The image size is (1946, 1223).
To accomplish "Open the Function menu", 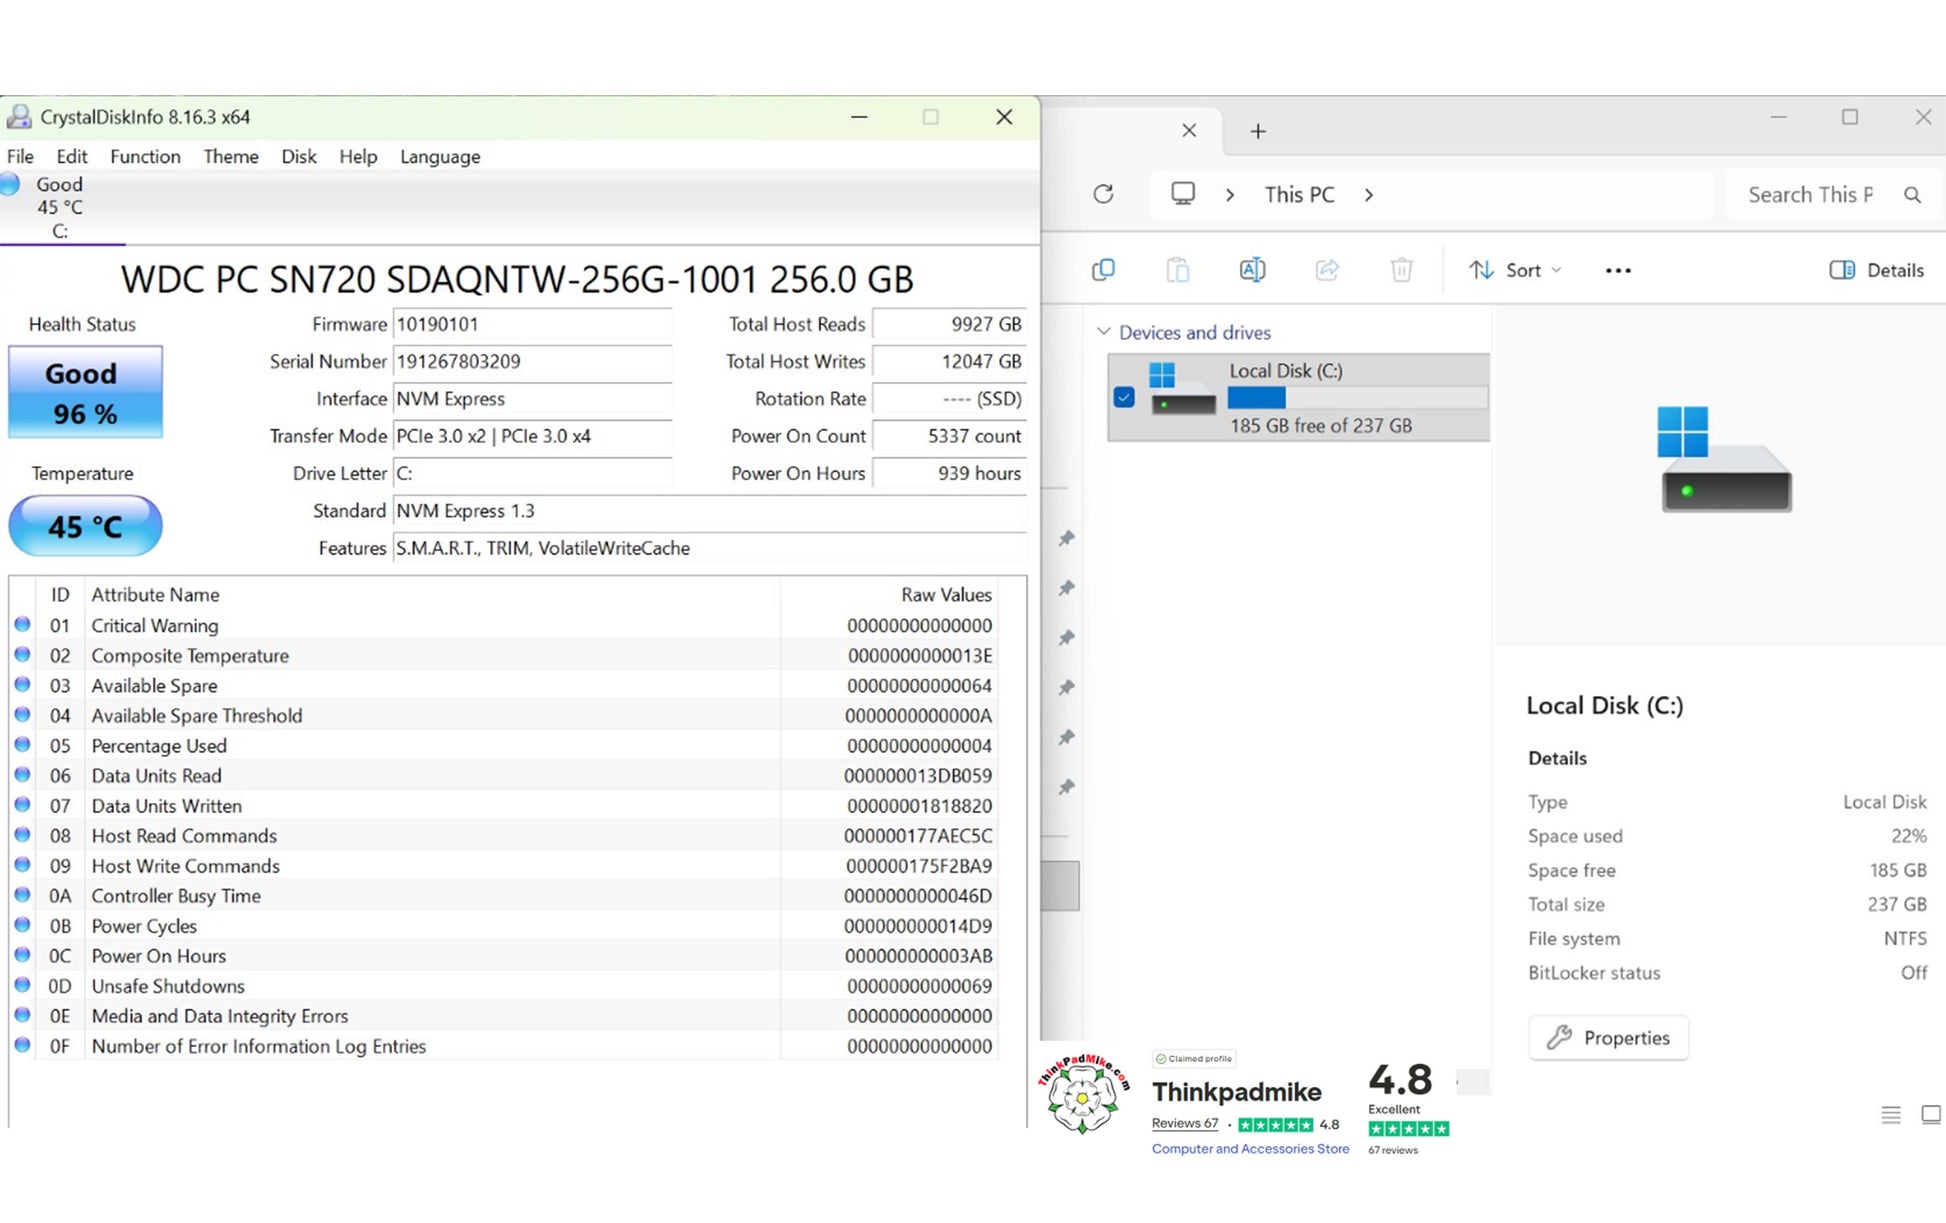I will pos(145,157).
